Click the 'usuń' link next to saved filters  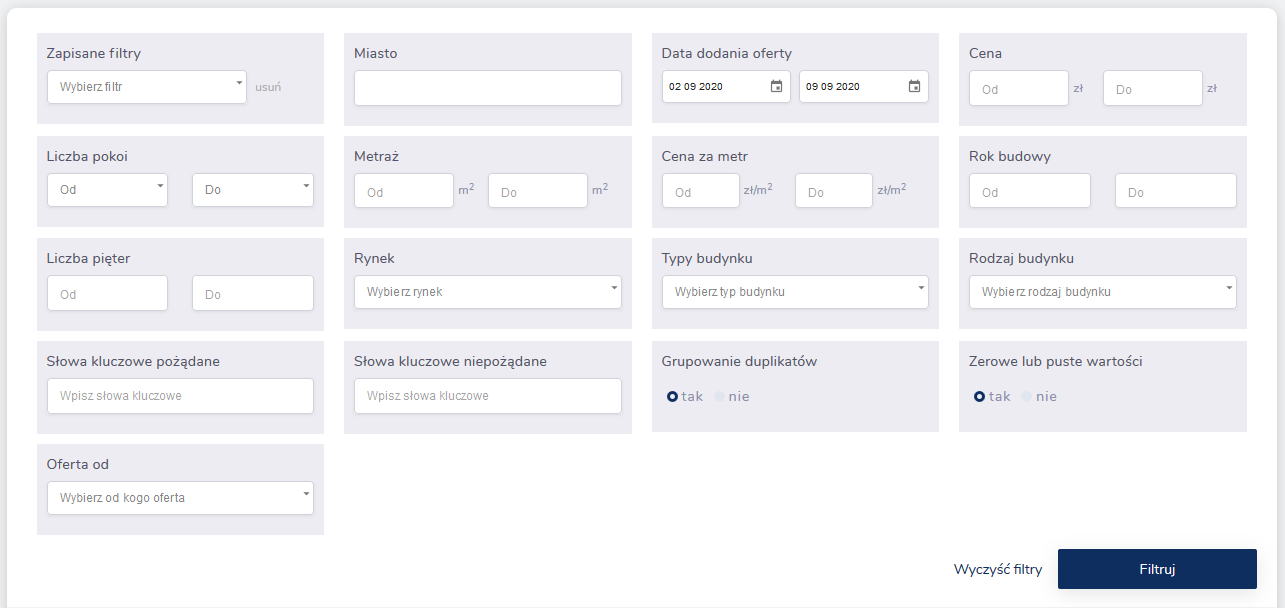[268, 87]
